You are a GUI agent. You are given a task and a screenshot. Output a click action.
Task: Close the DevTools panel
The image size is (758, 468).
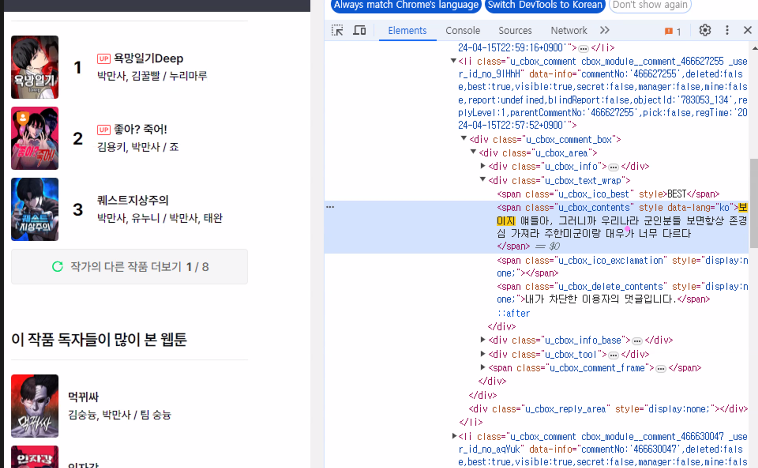point(747,30)
